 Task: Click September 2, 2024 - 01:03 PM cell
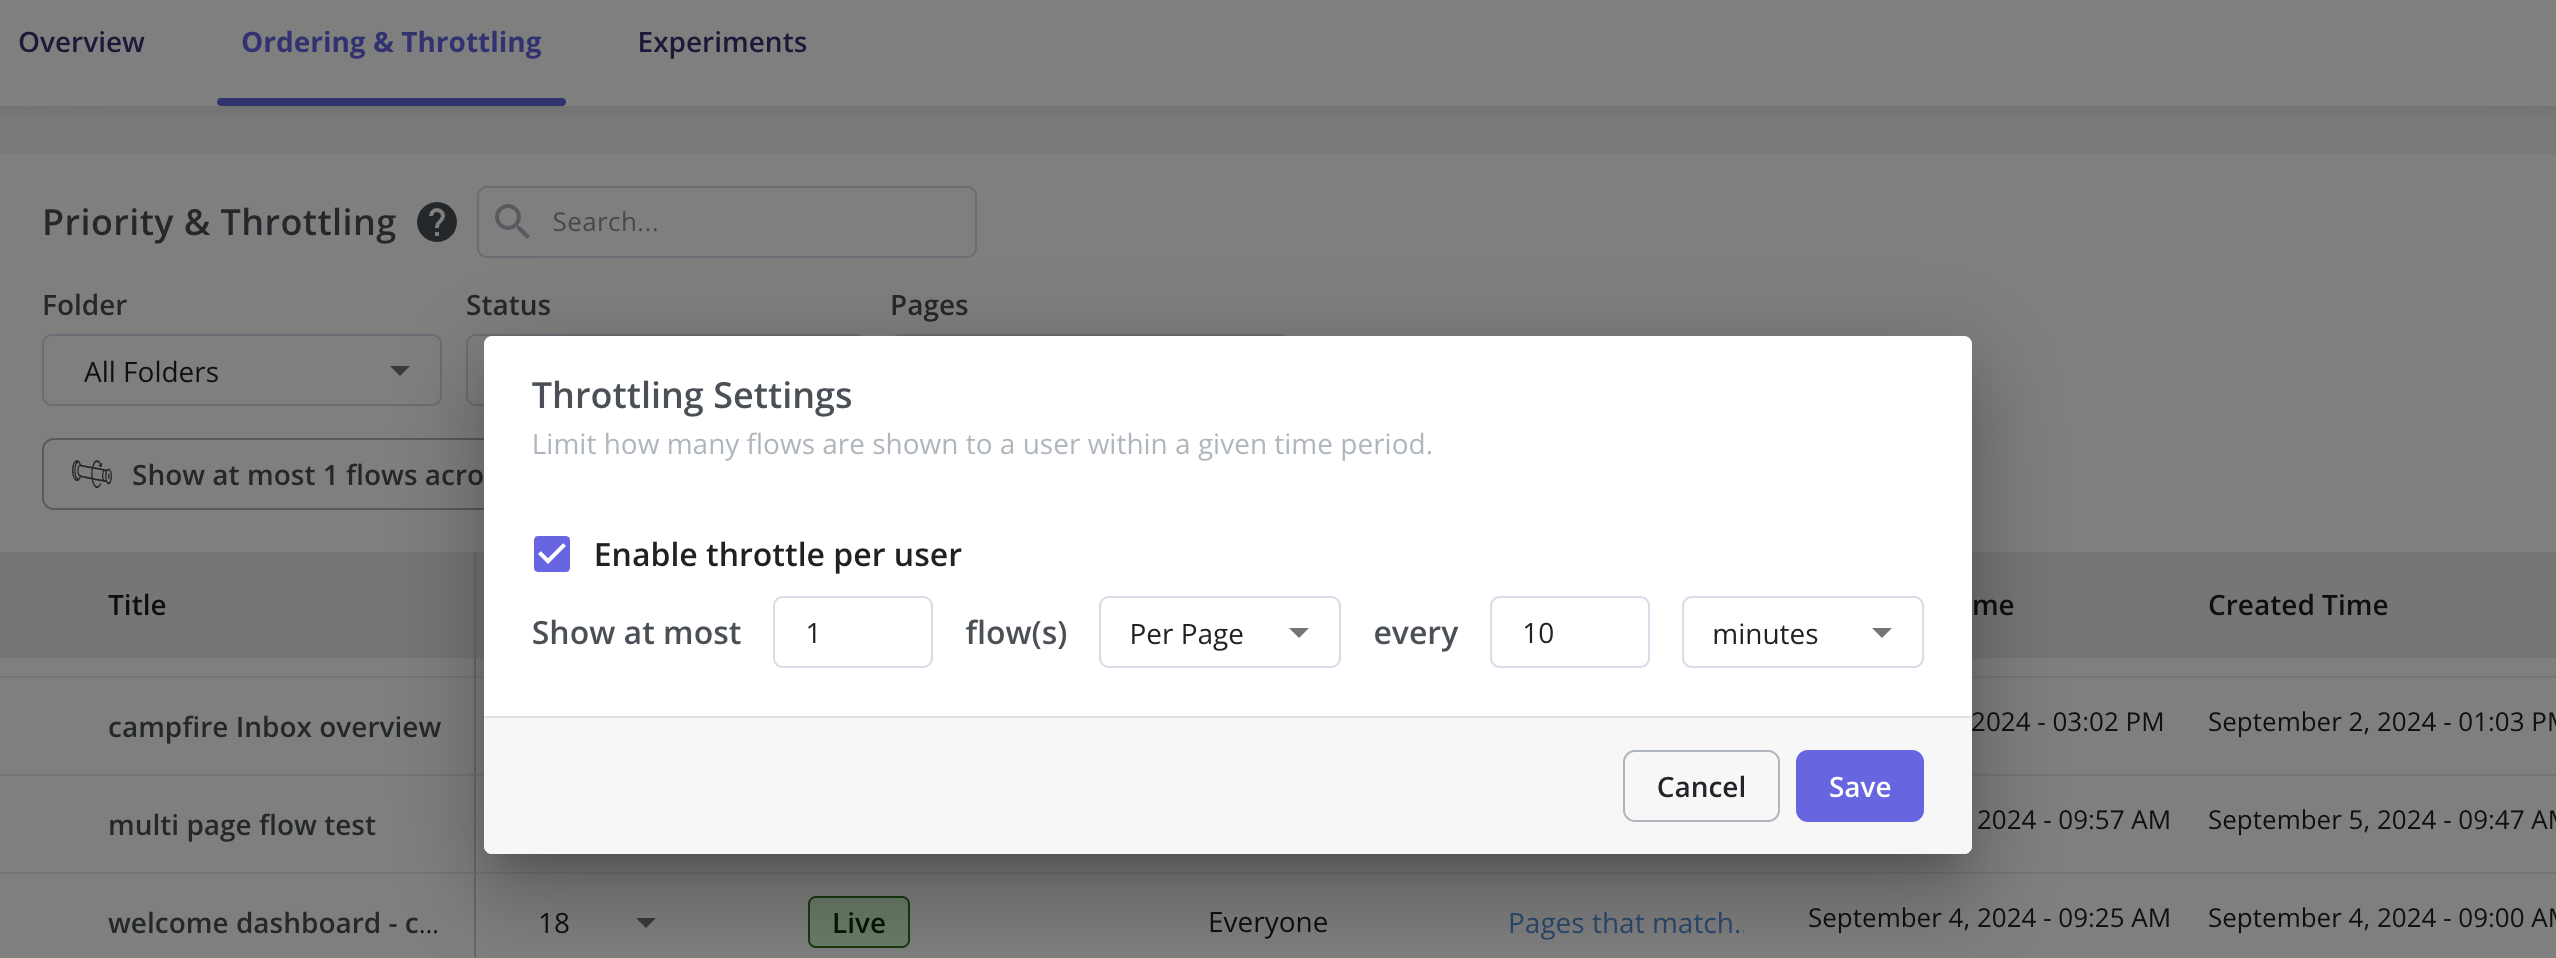click(2381, 722)
